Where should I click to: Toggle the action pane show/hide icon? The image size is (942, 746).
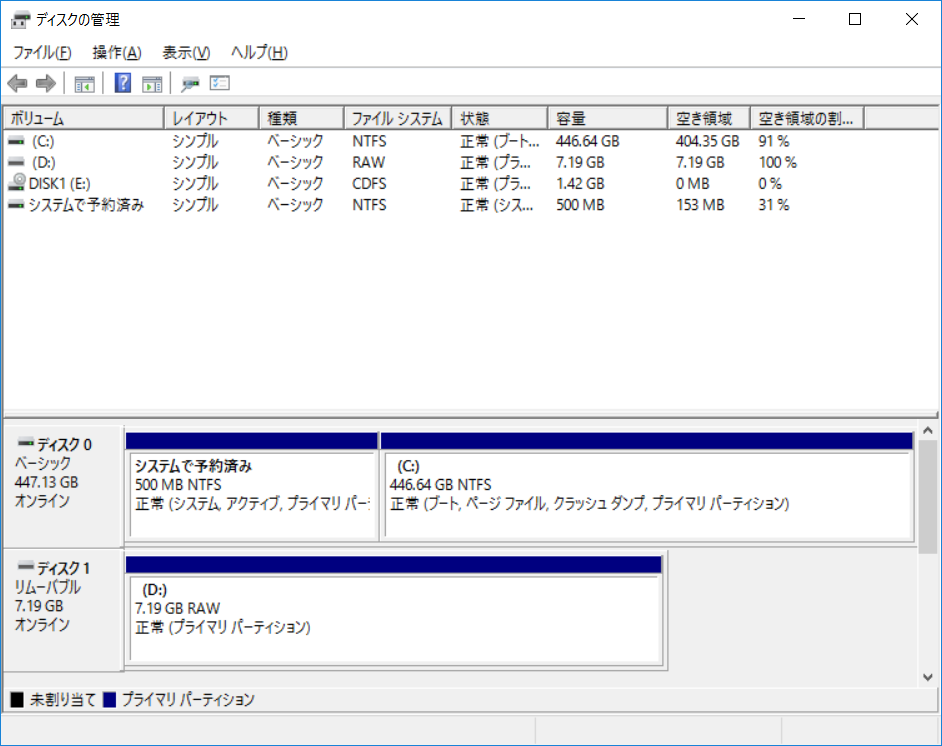(x=152, y=83)
